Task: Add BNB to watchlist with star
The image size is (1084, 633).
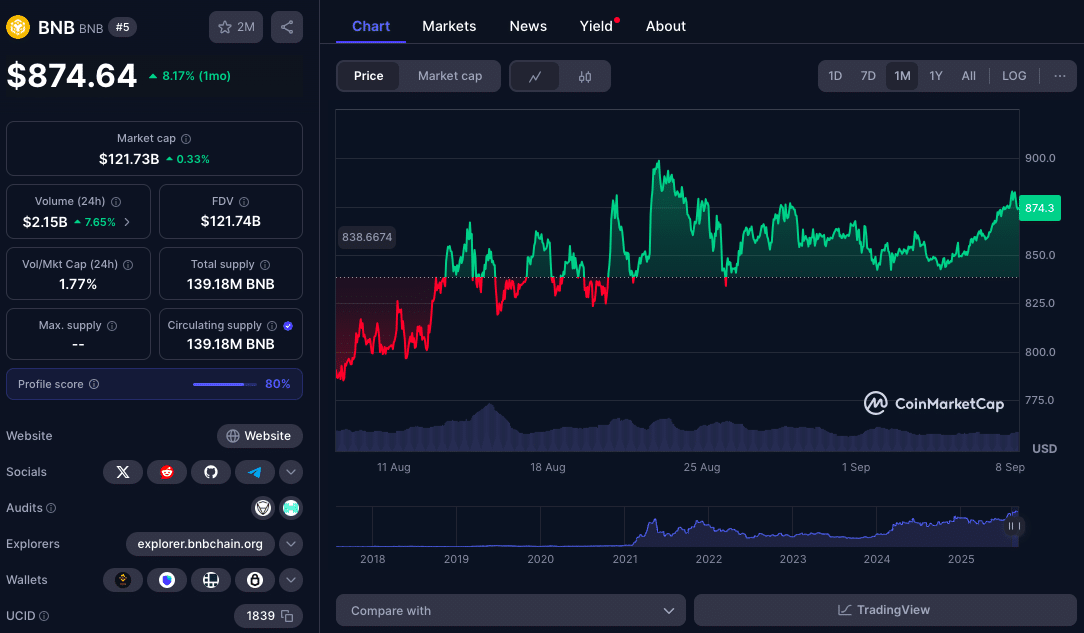Action: click(236, 28)
